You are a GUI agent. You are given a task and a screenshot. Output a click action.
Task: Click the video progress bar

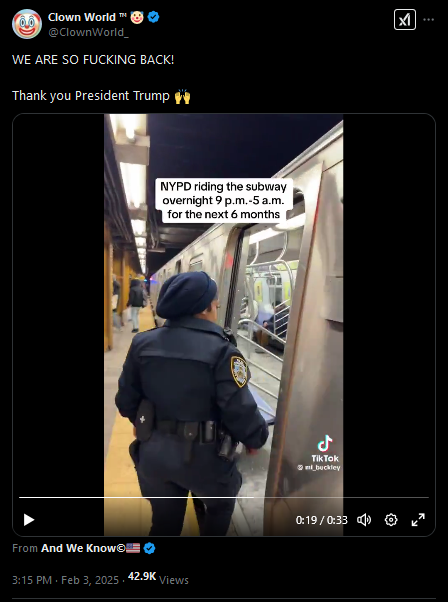pos(224,498)
